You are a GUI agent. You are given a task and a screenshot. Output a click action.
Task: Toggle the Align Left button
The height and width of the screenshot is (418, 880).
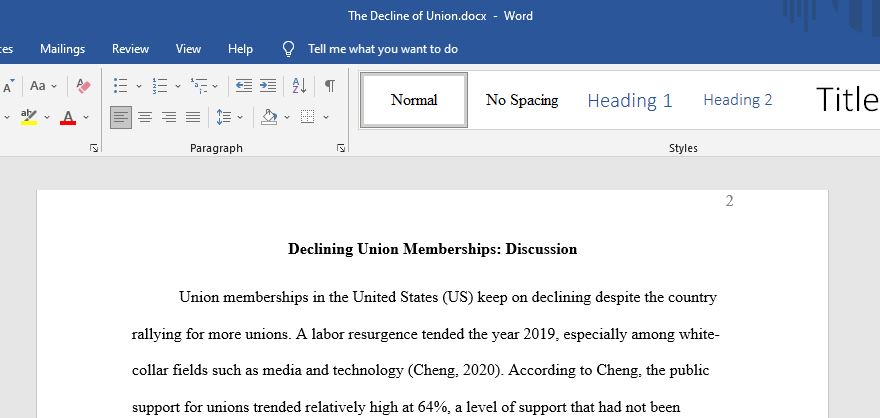tap(121, 117)
